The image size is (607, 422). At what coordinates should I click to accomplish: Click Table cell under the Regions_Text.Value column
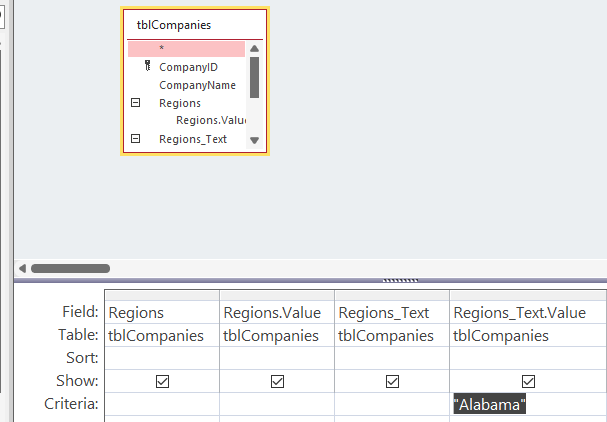(x=528, y=335)
